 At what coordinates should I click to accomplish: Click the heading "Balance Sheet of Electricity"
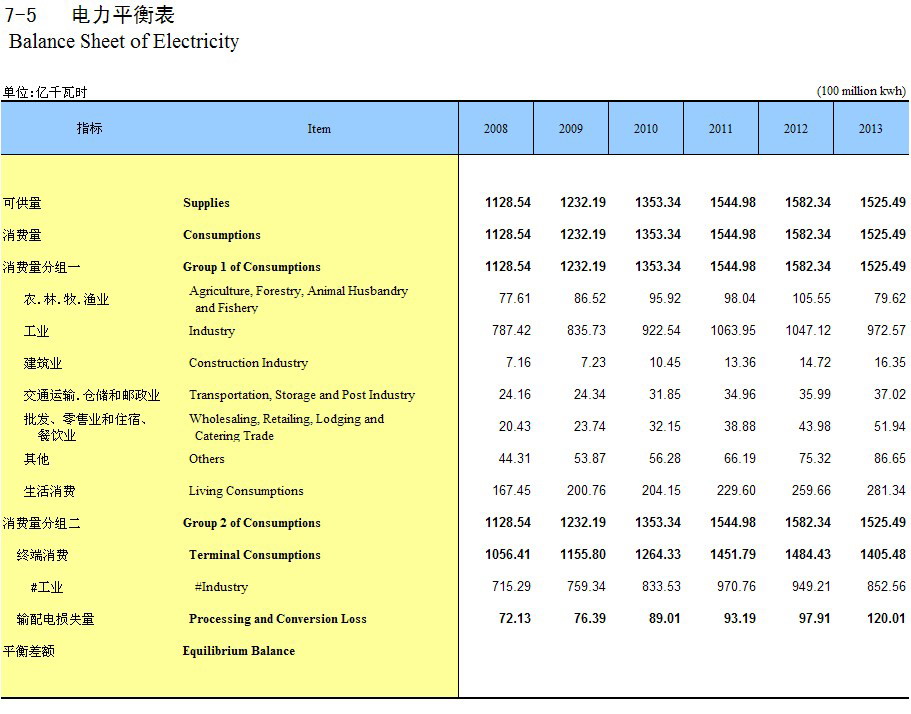tap(124, 42)
